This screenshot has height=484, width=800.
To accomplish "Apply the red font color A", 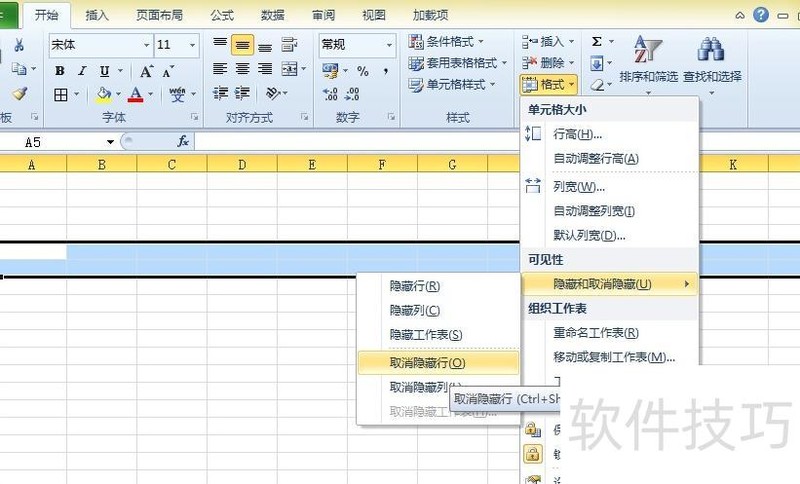I will (135, 94).
